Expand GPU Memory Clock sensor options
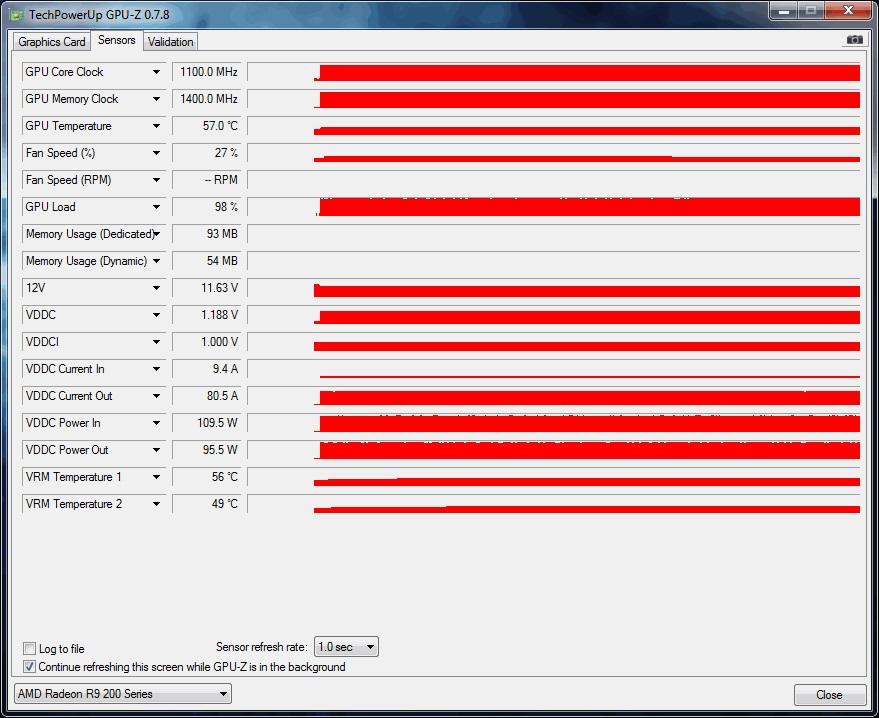Screen dimensions: 879x718 156,99
